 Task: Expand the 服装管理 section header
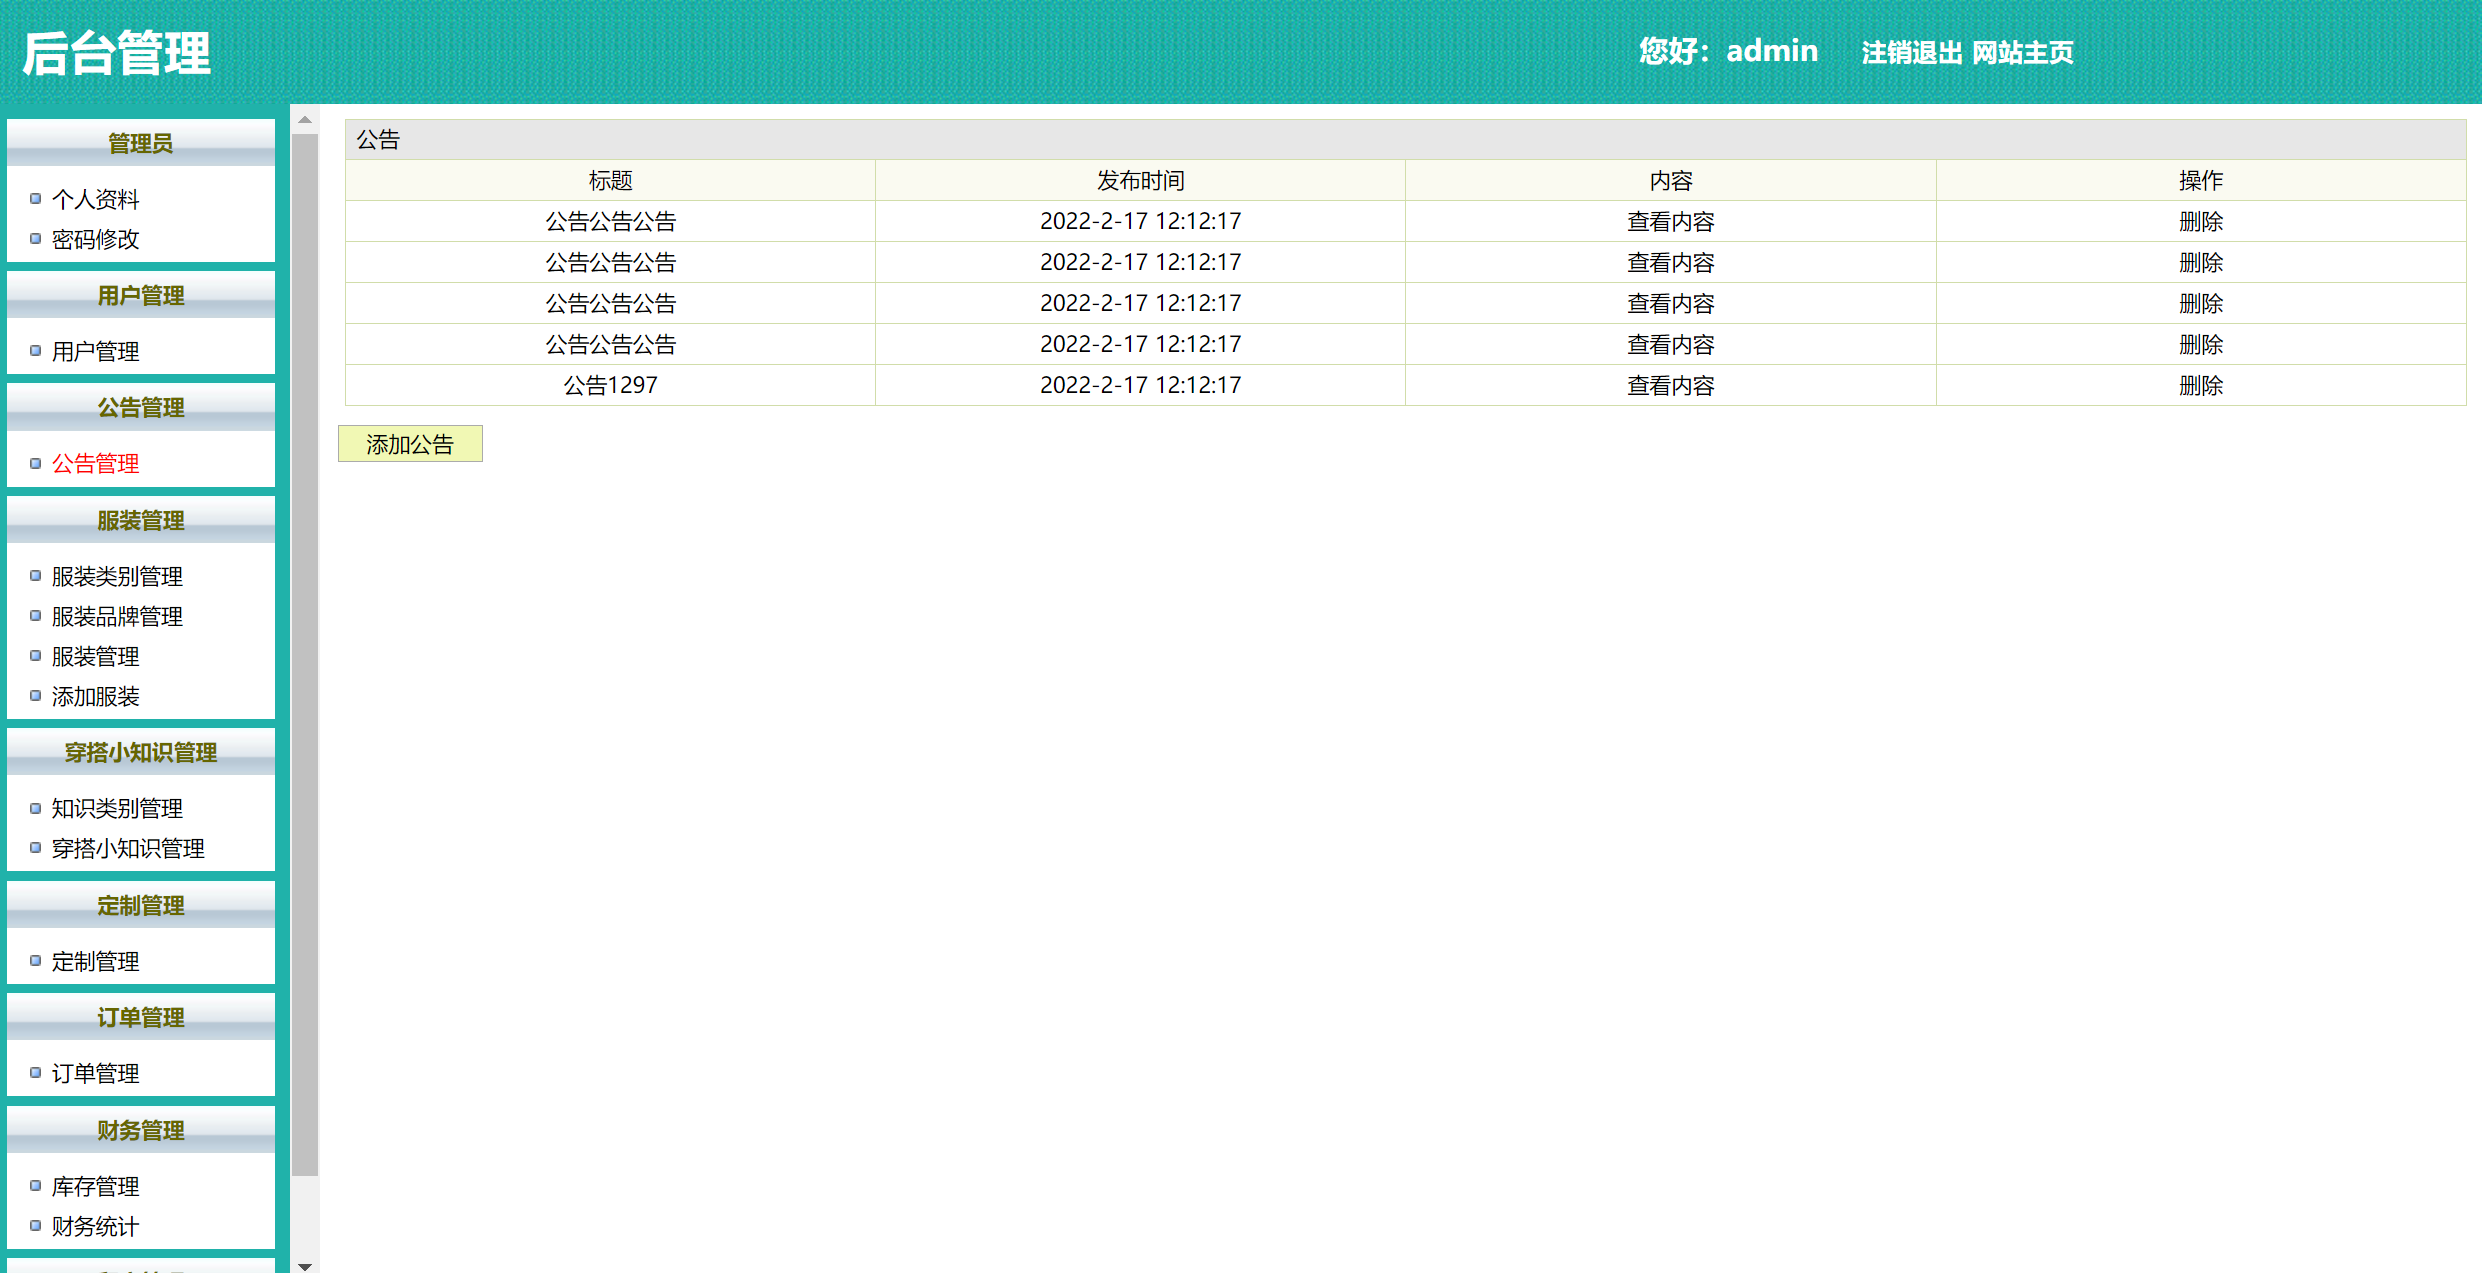point(140,521)
